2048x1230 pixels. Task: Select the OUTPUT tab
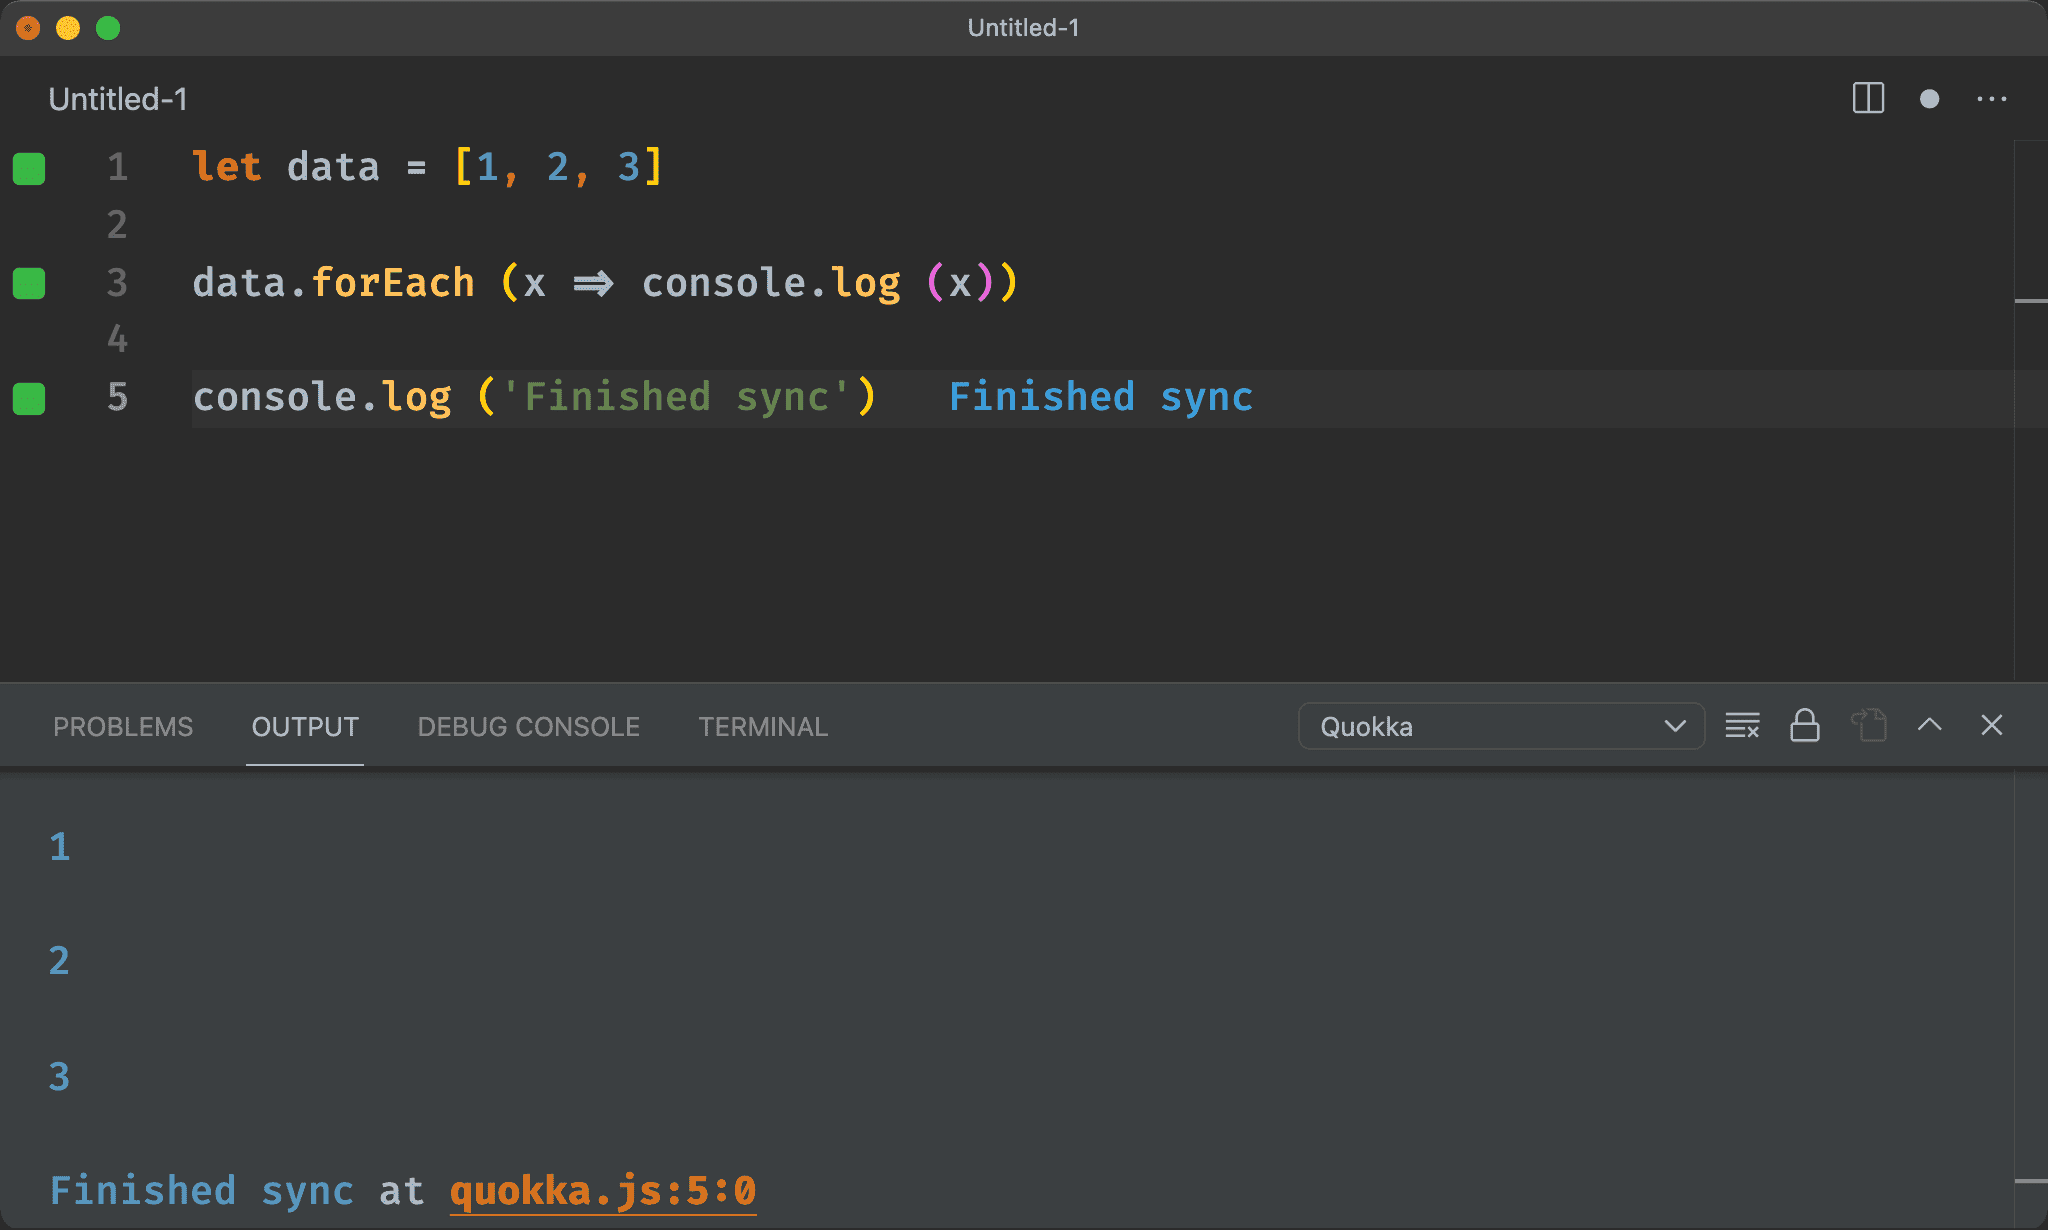pos(305,727)
